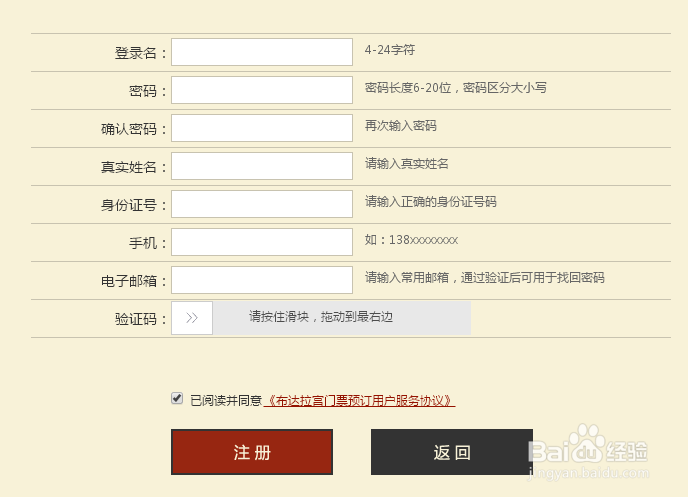
Task: Click the dark 返回 back button
Action: click(x=452, y=452)
